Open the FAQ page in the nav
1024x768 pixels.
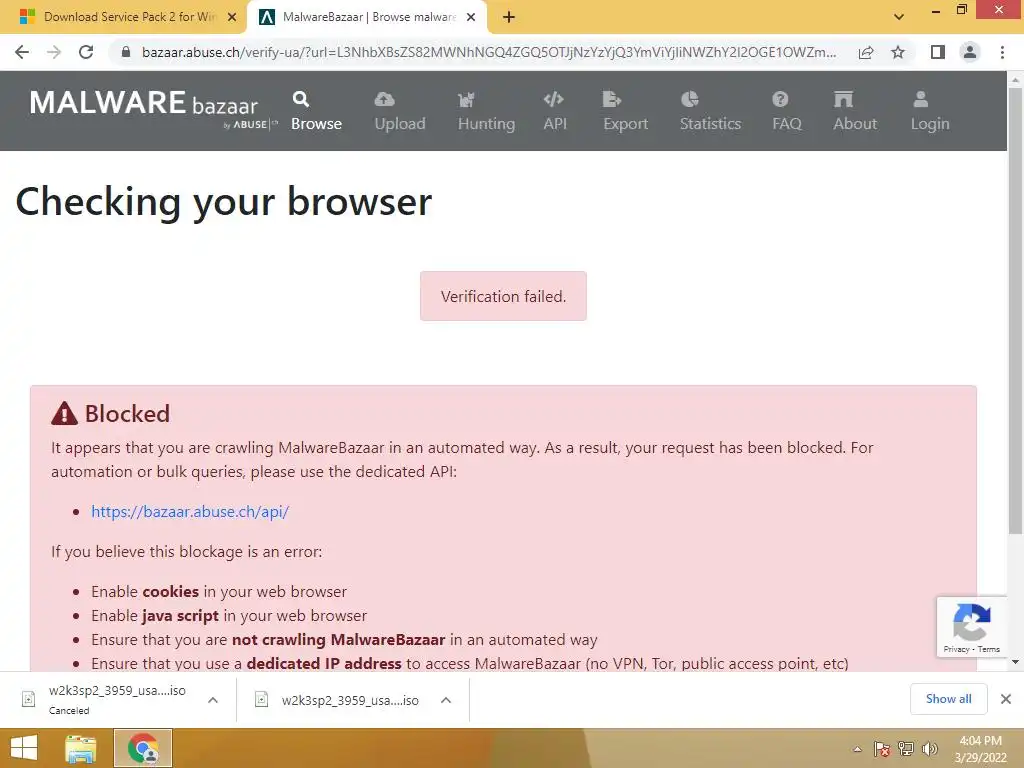tap(786, 112)
